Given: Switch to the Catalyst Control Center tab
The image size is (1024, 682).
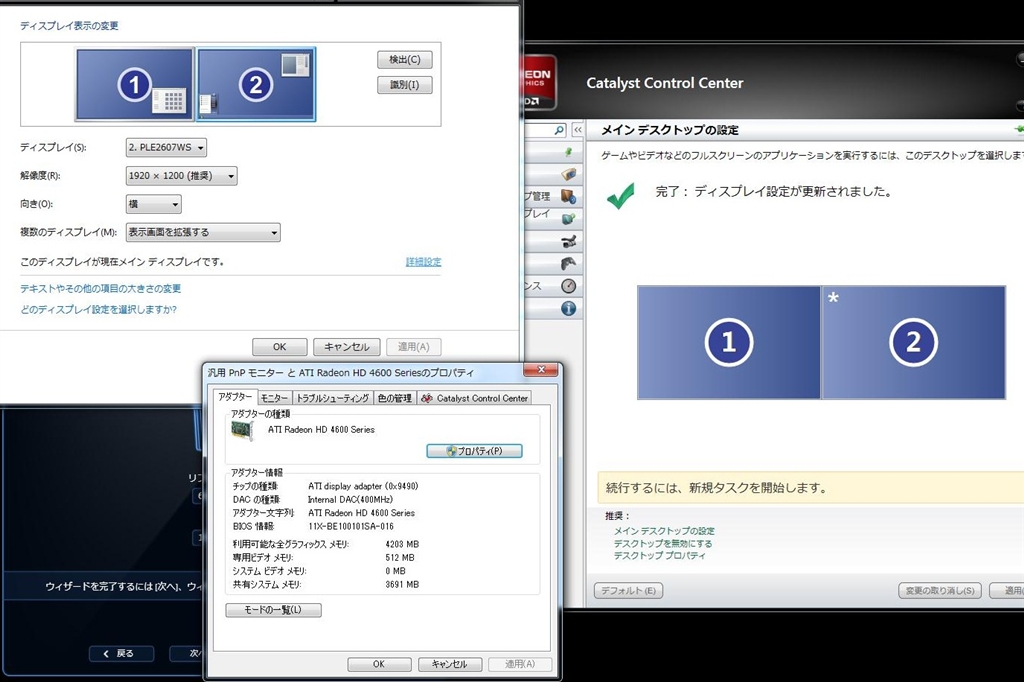Looking at the screenshot, I should pos(474,398).
